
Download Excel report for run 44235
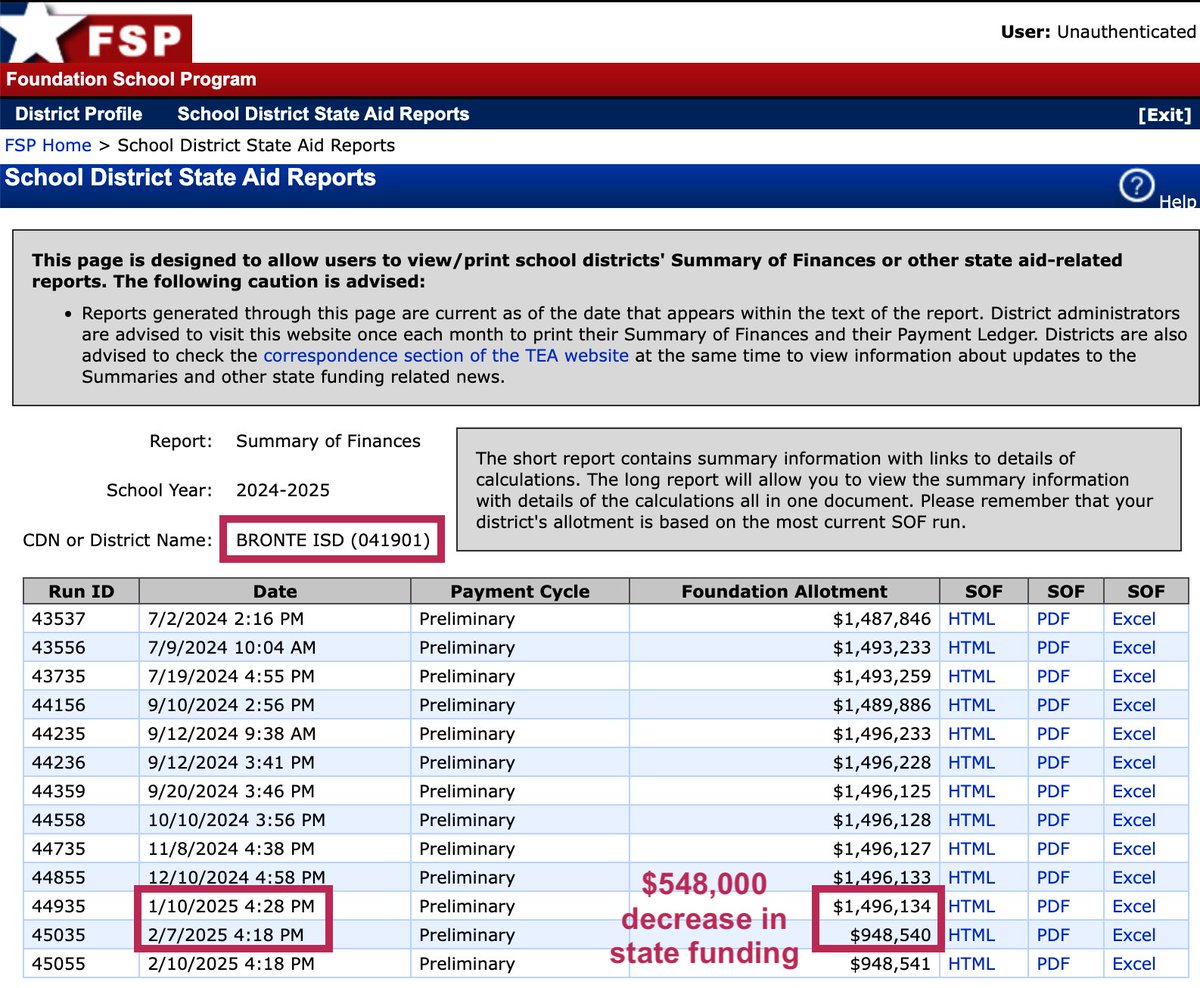[x=1134, y=734]
